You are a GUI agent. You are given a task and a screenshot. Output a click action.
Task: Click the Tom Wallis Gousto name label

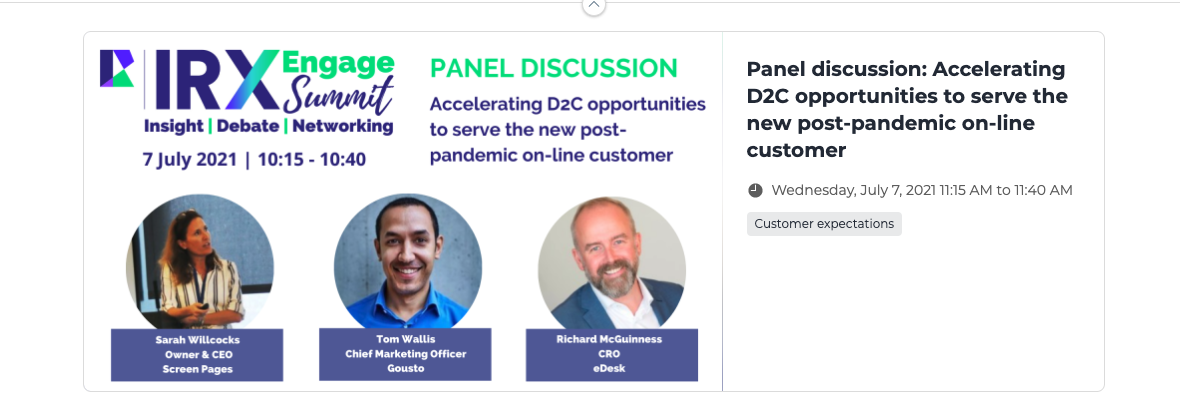point(406,354)
